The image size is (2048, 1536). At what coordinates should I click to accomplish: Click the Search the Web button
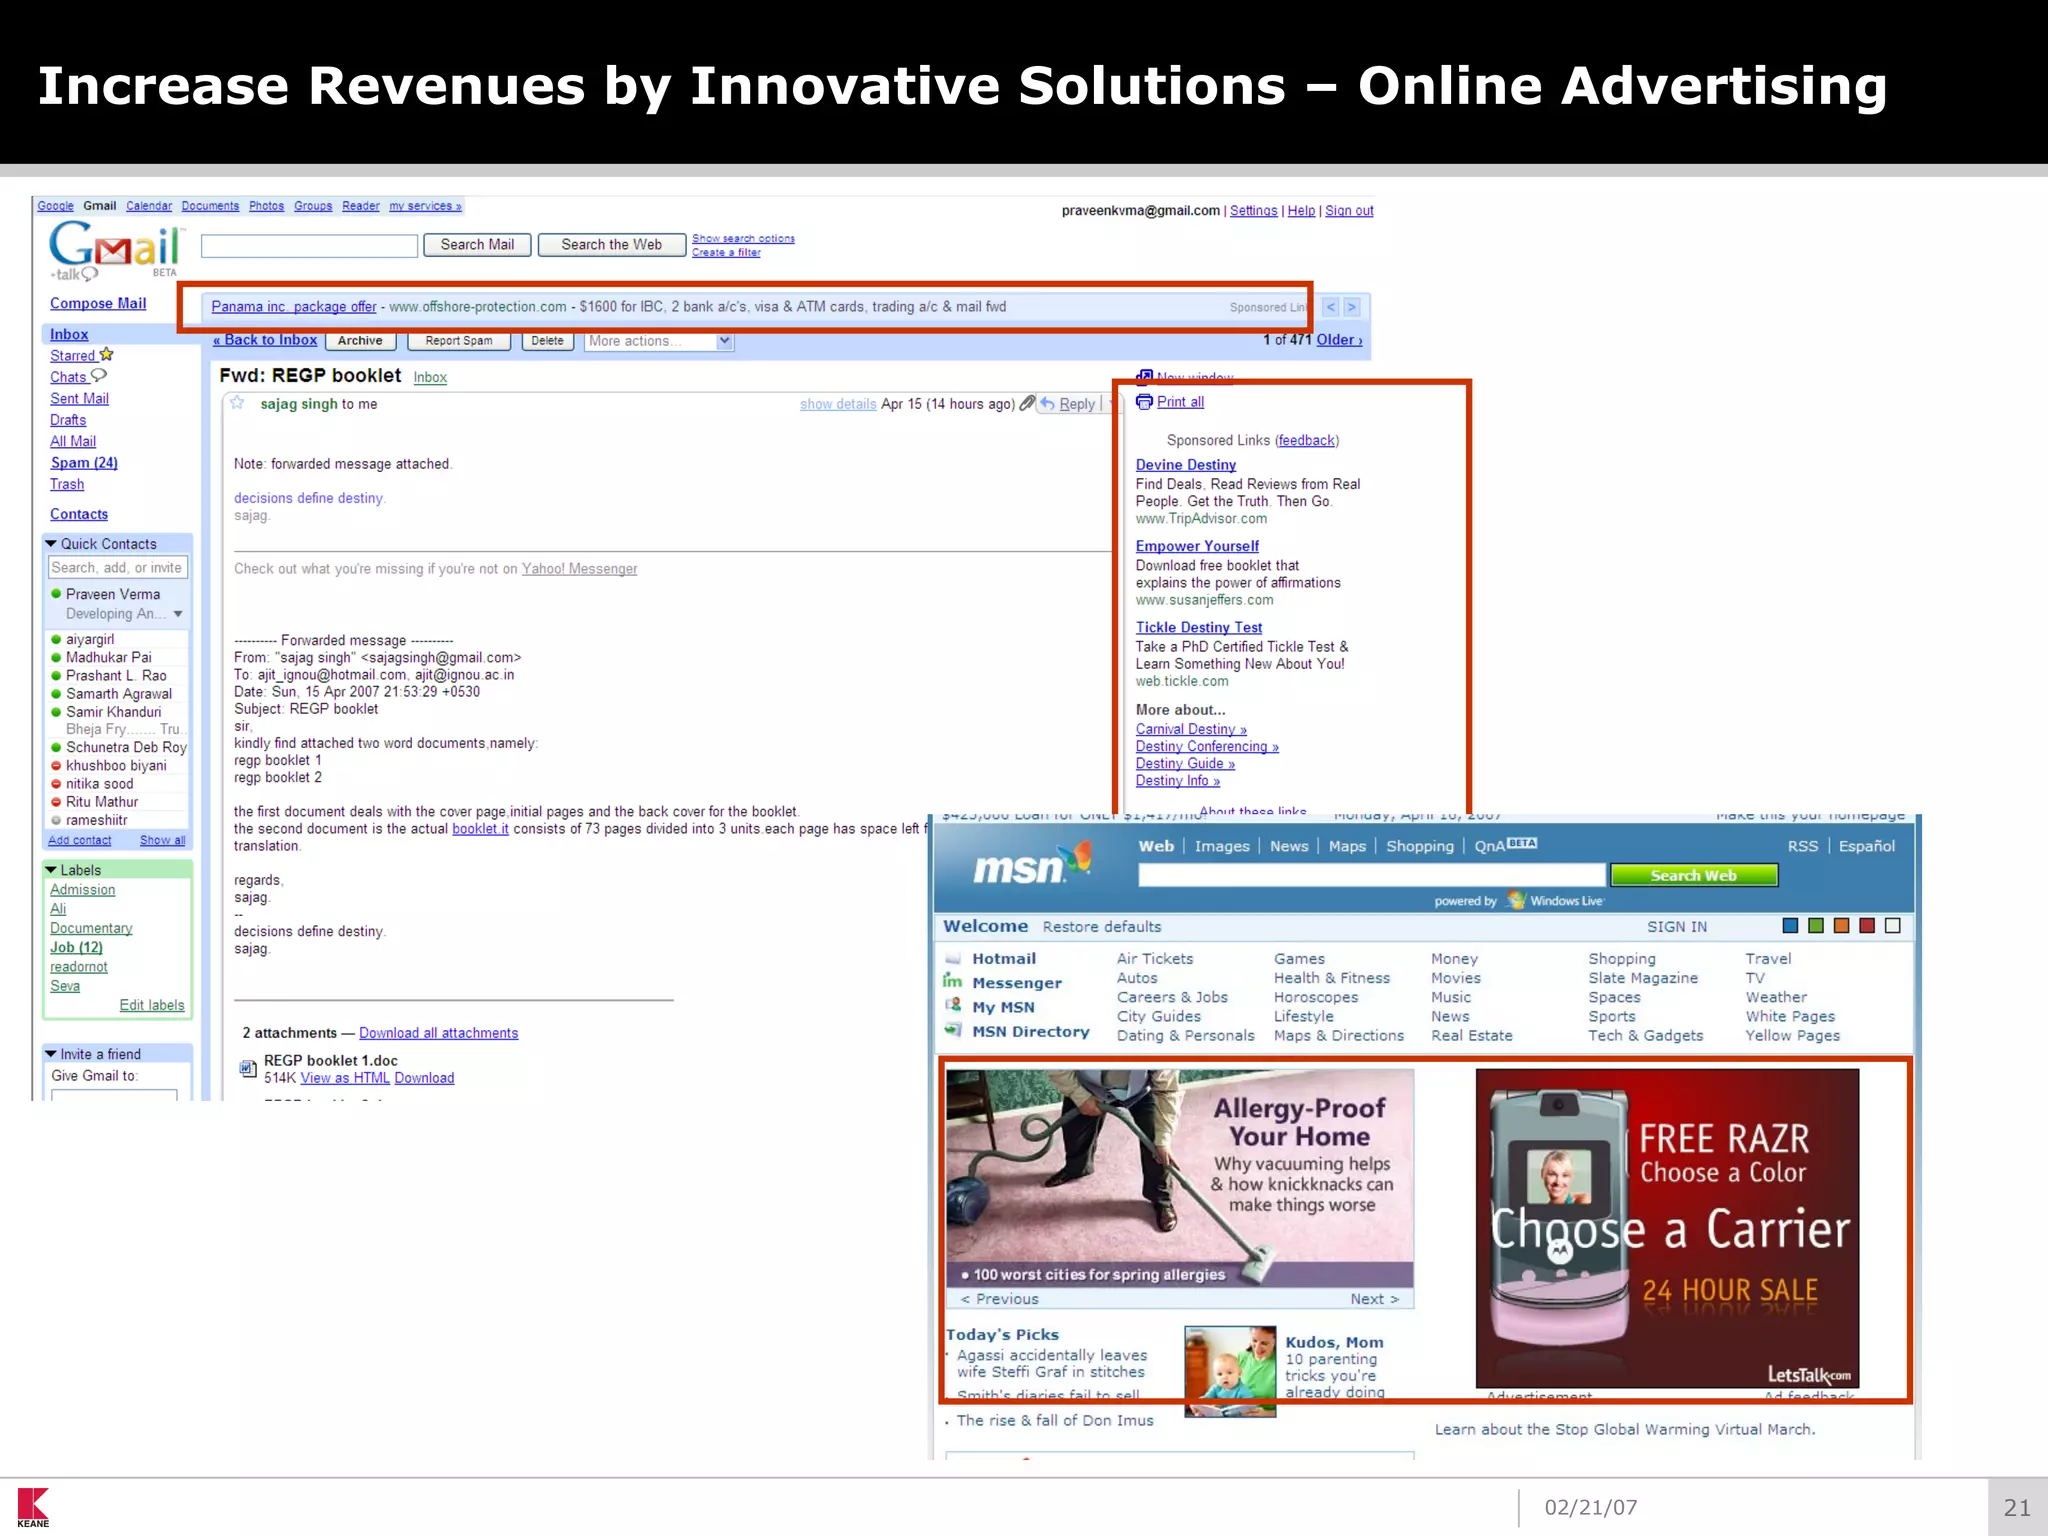(x=611, y=245)
